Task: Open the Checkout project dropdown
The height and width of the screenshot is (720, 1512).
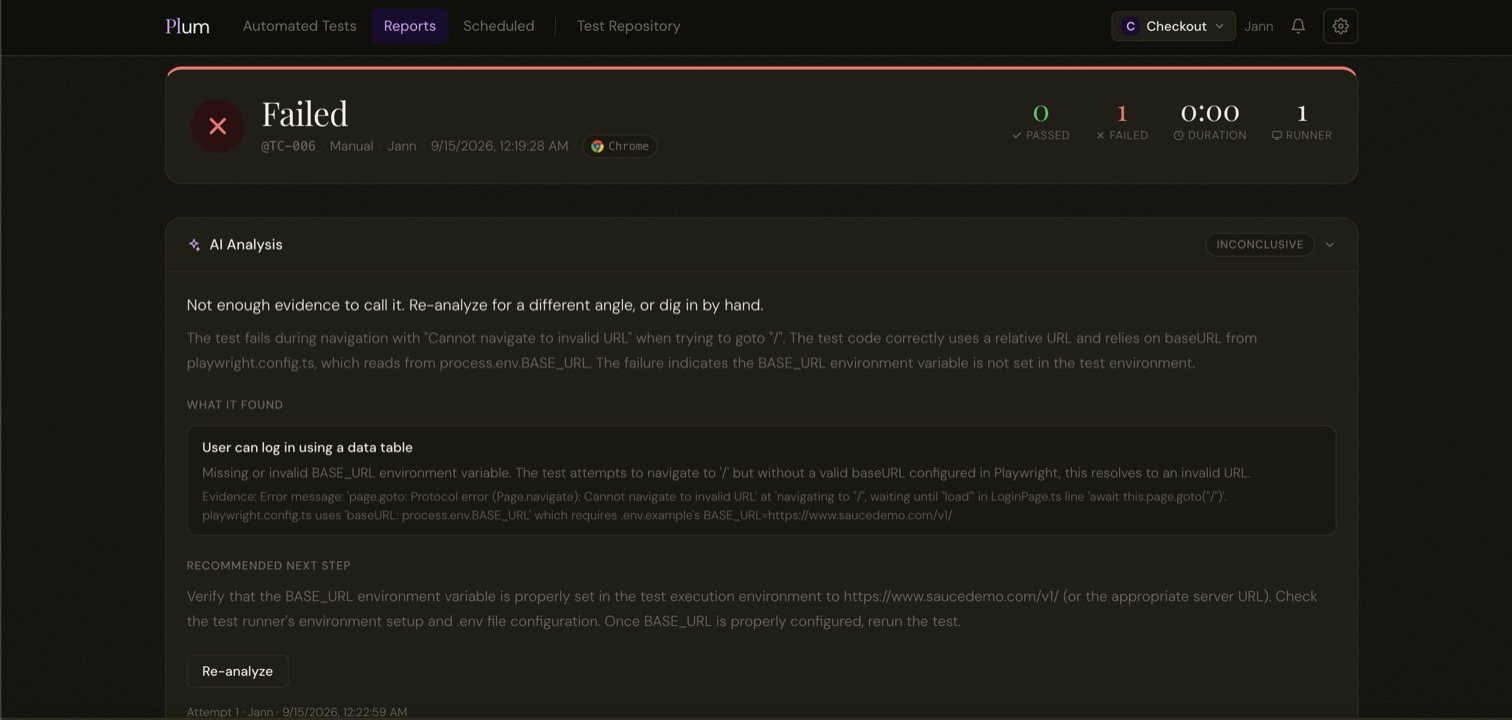Action: point(1173,26)
